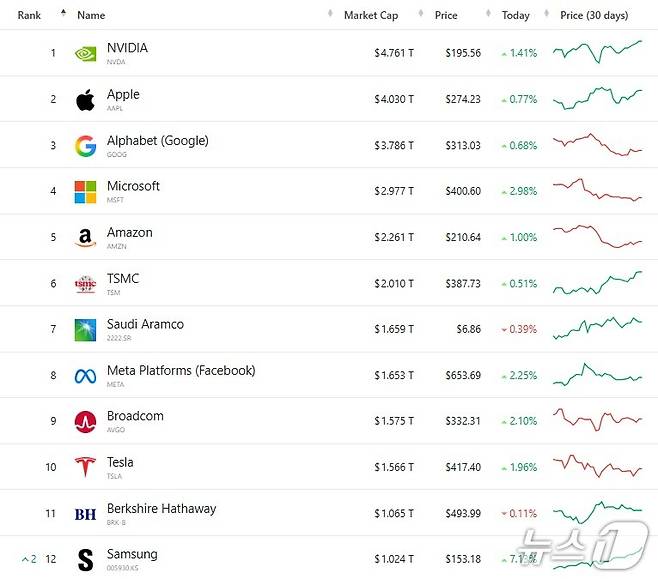Click the Tesla logo icon
Viewport: 658px width, 579px height.
86,468
